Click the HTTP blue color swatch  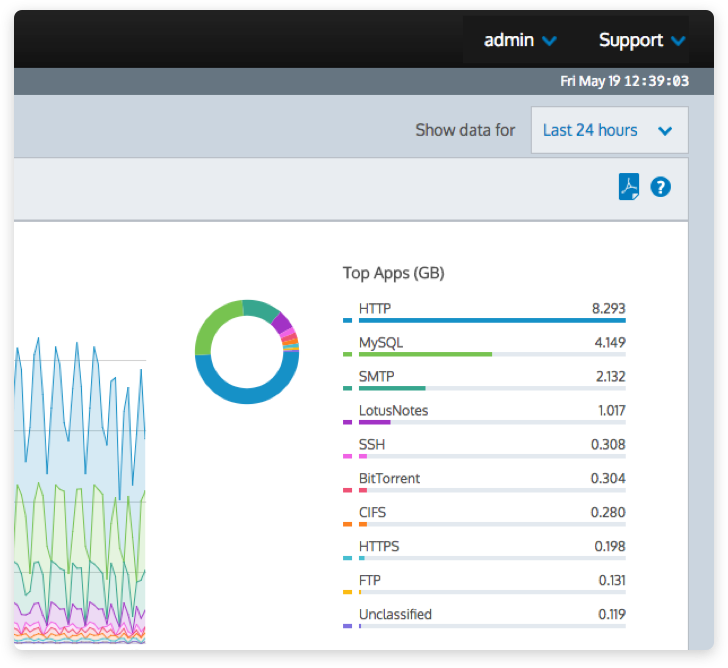click(347, 321)
